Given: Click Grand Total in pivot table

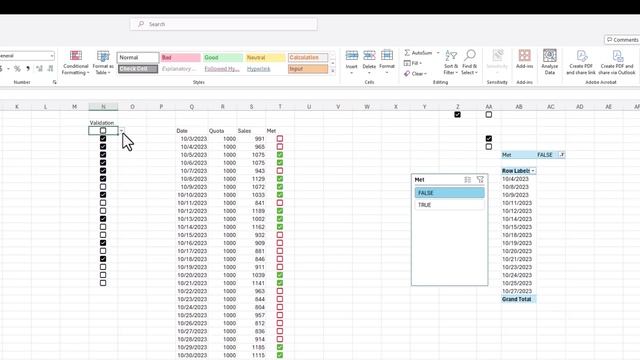Looking at the screenshot, I should [x=517, y=299].
